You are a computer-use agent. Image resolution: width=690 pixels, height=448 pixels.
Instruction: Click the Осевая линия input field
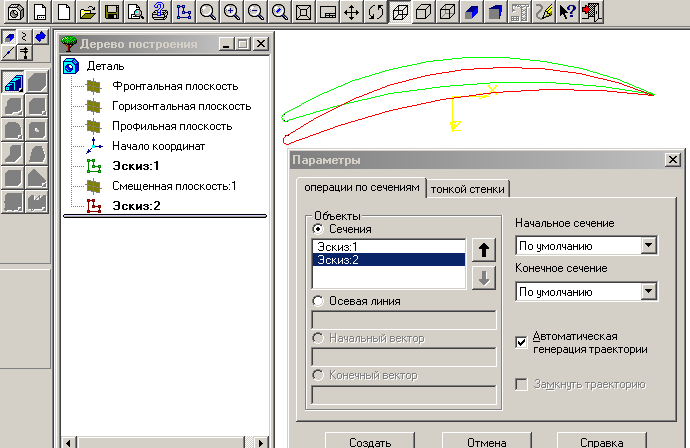coord(404,320)
